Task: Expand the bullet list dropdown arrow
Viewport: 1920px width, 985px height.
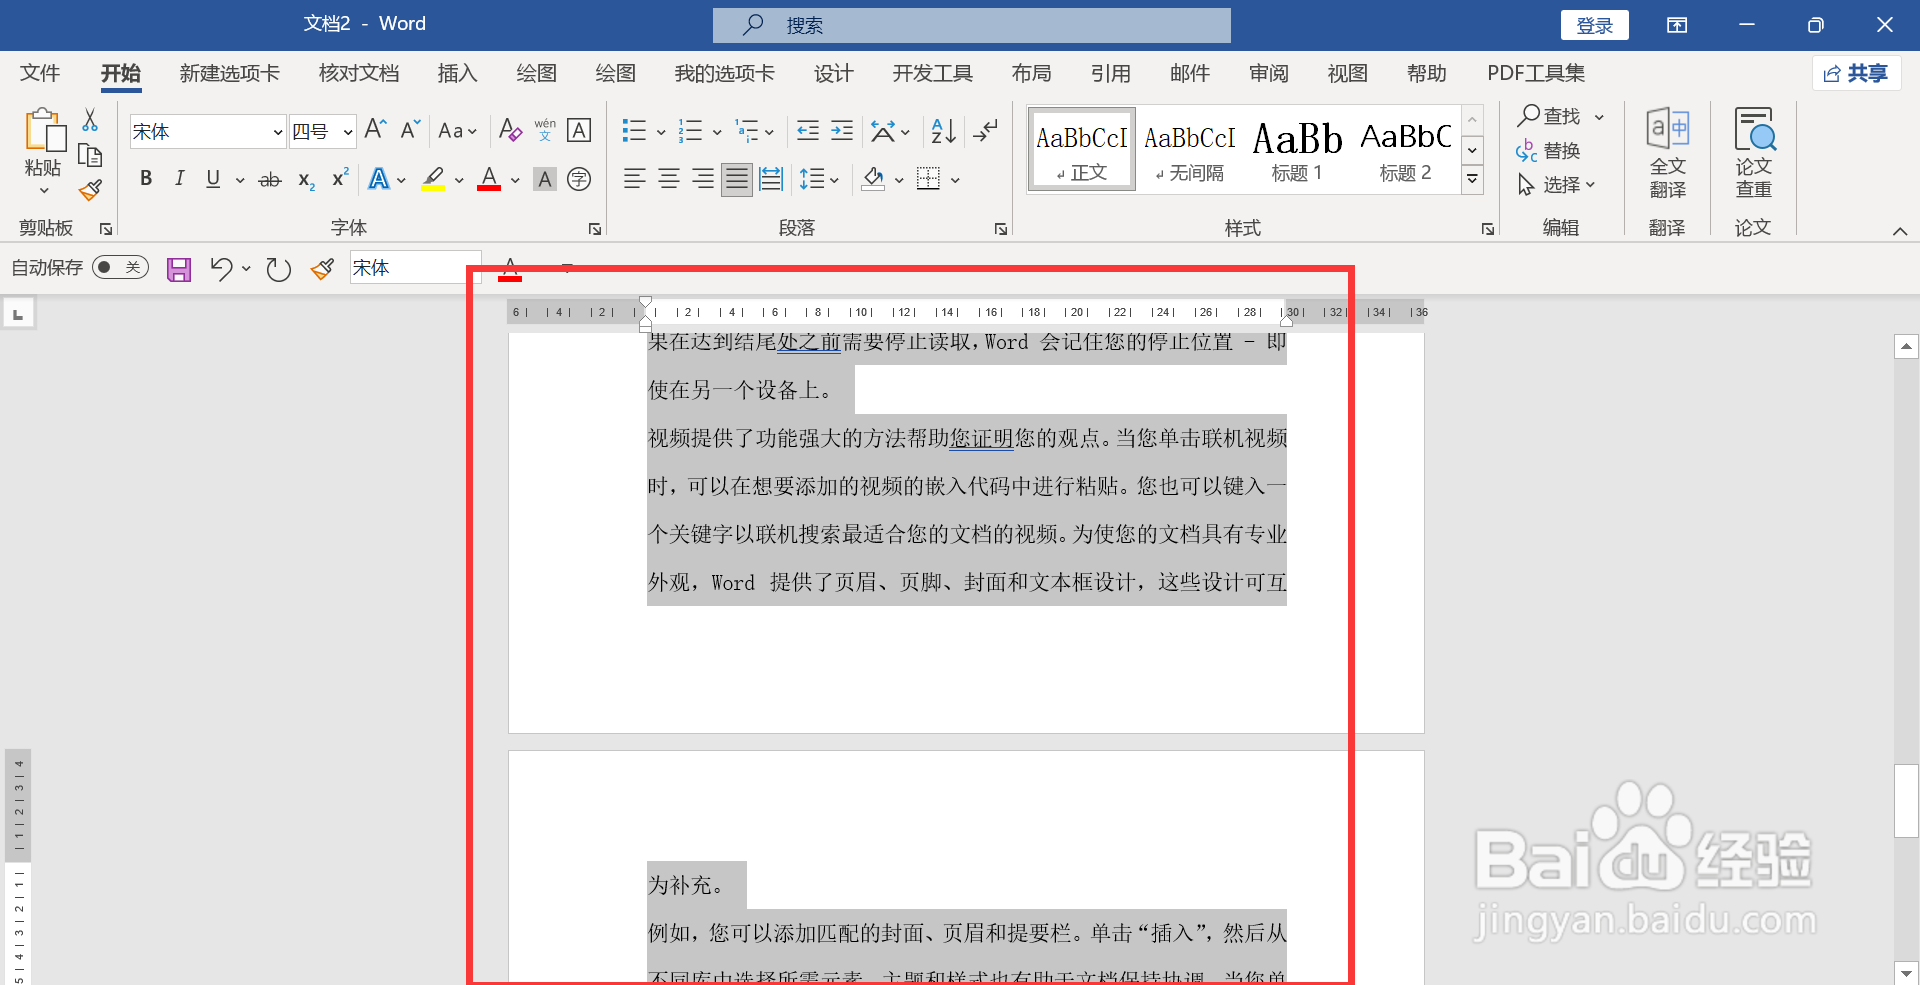Action: point(661,132)
